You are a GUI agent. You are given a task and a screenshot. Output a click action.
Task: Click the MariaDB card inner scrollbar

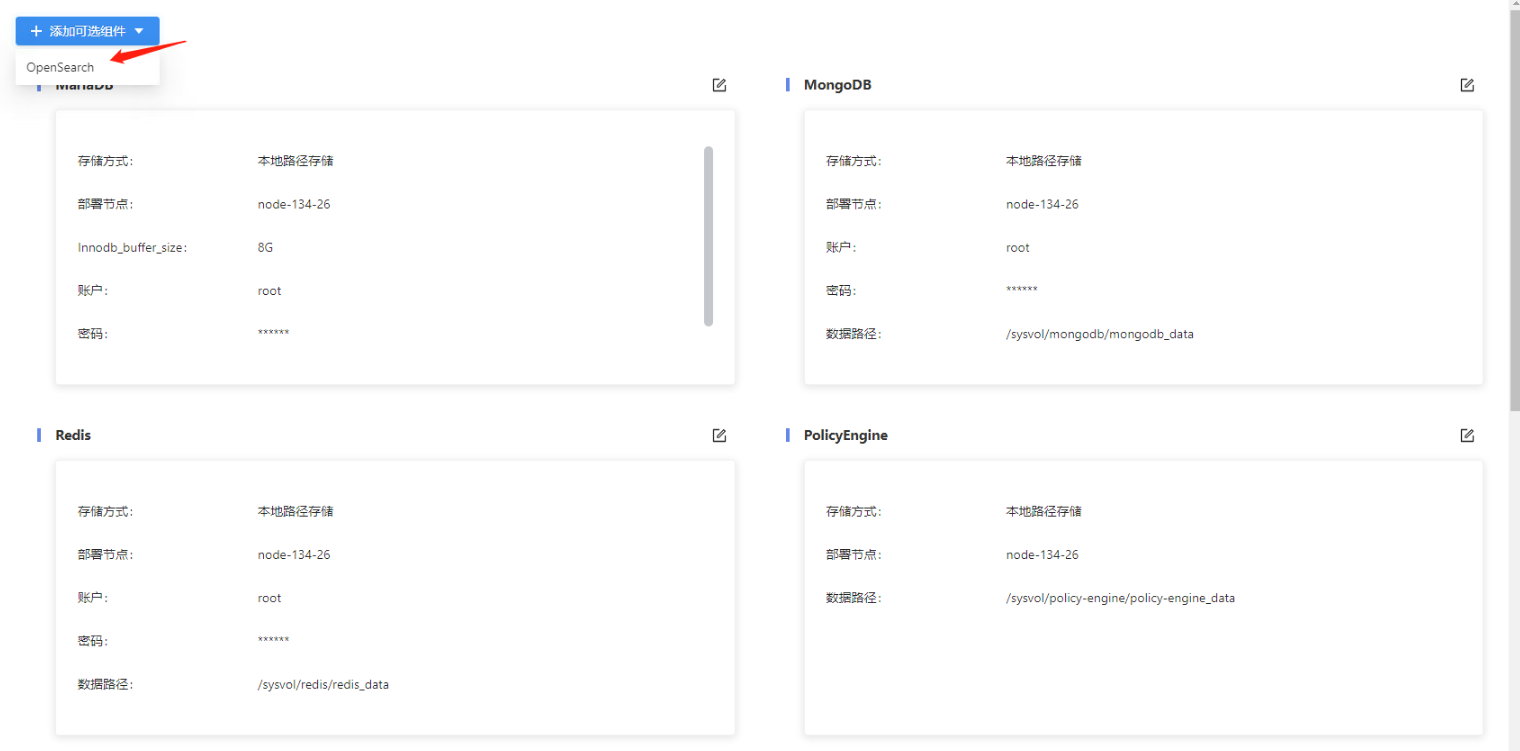pos(709,236)
